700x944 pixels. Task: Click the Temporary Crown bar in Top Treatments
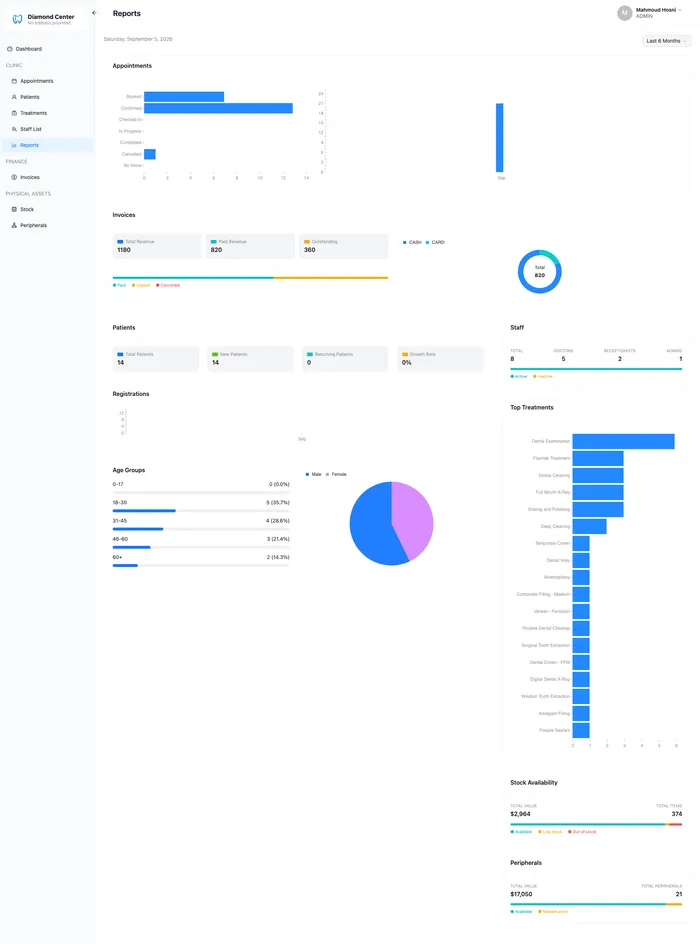581,543
